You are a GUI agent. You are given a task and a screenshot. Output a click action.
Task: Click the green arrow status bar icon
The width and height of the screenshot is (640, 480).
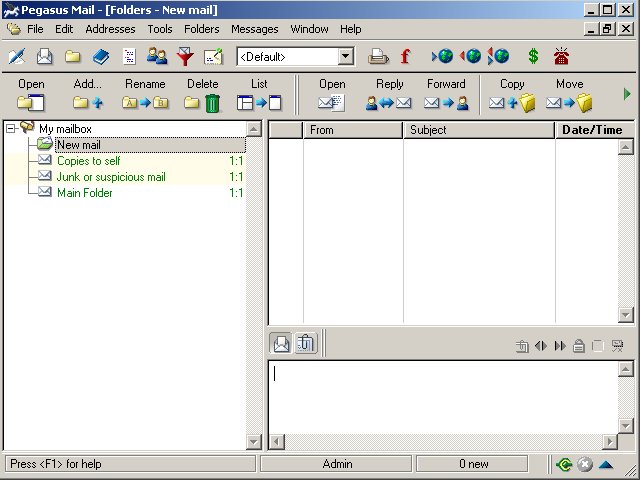(564, 464)
